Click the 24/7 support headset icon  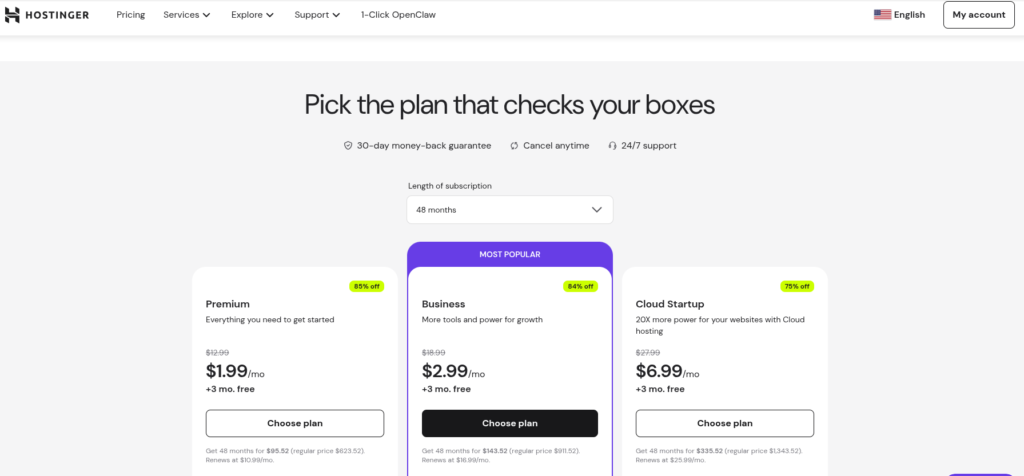613,145
